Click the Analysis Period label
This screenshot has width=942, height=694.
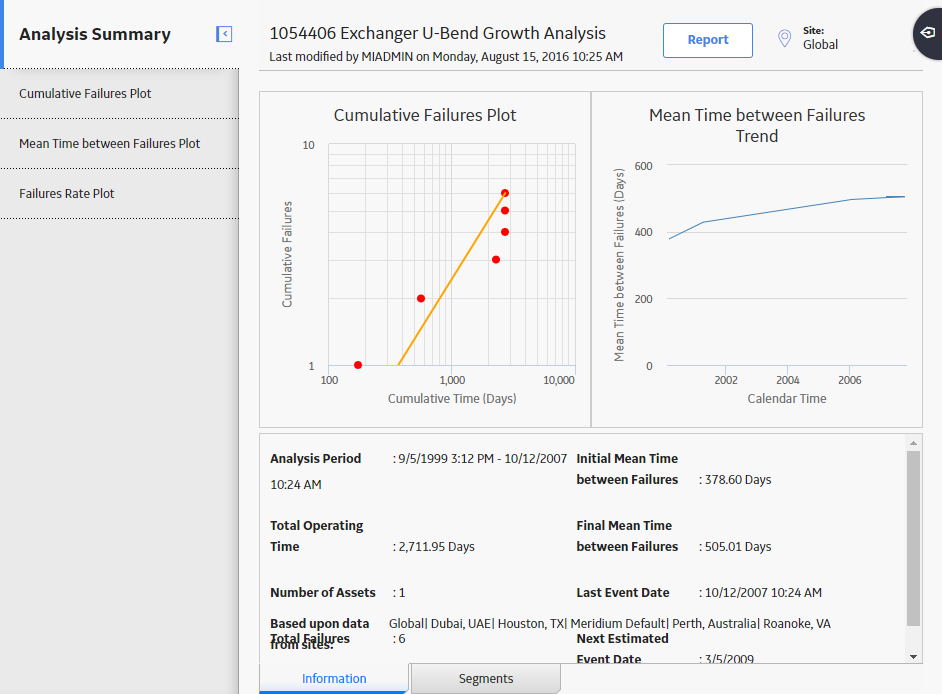[x=315, y=458]
